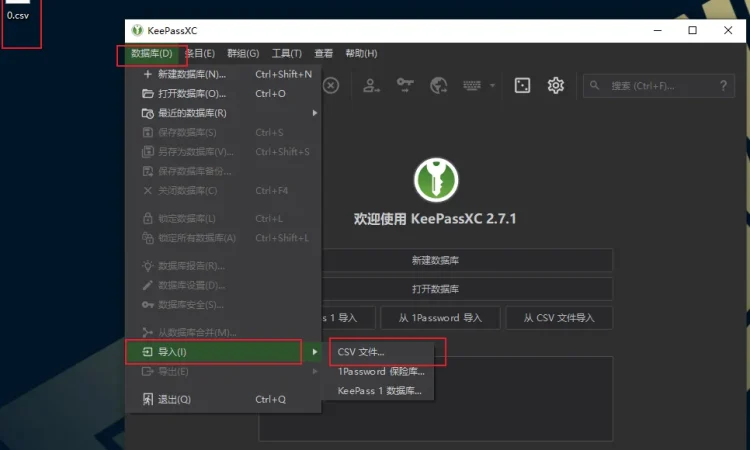
Task: Open the 帮助(H) menu
Action: coord(361,54)
